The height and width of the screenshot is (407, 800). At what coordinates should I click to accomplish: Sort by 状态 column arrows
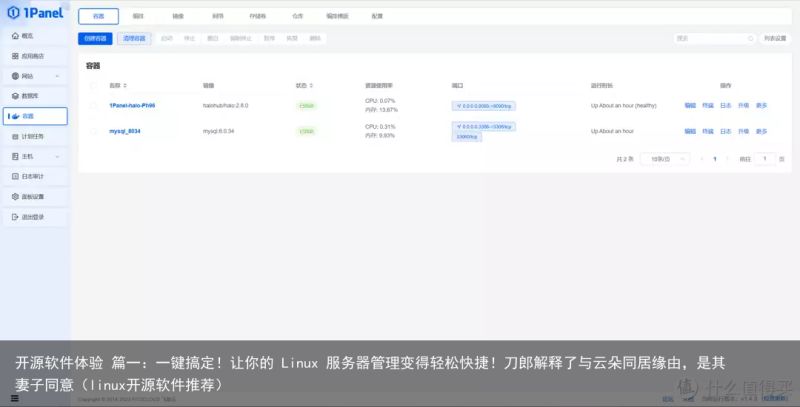[311, 86]
